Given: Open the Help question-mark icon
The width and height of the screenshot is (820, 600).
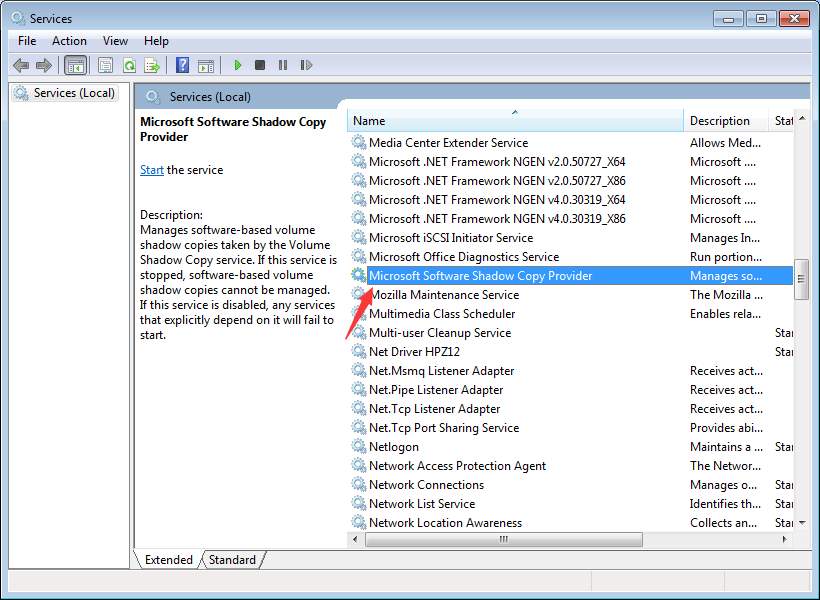Looking at the screenshot, I should click(x=183, y=65).
